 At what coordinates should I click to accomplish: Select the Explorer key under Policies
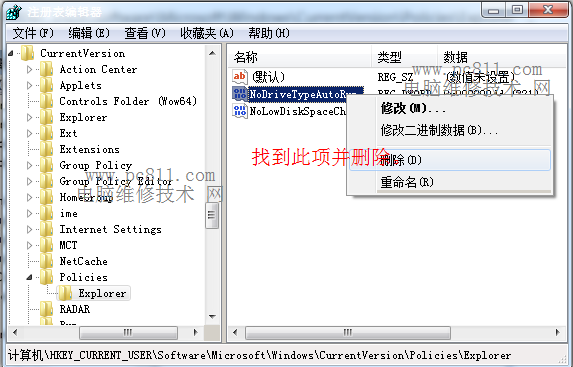(x=102, y=294)
